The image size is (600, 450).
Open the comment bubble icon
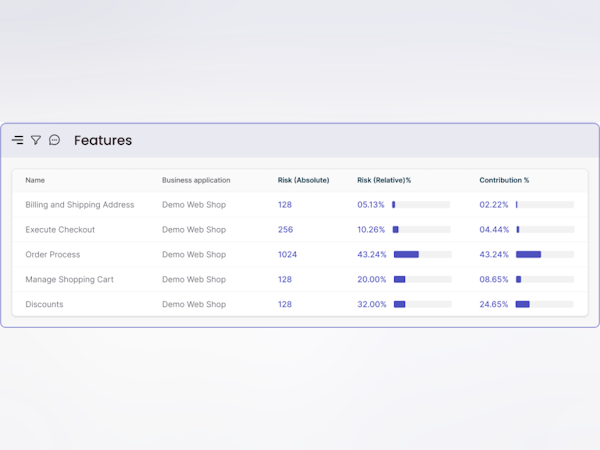point(54,140)
